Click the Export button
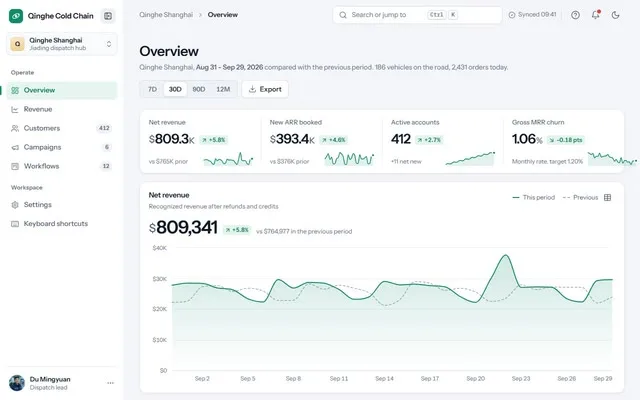Viewport: 640px width, 400px height. point(265,89)
